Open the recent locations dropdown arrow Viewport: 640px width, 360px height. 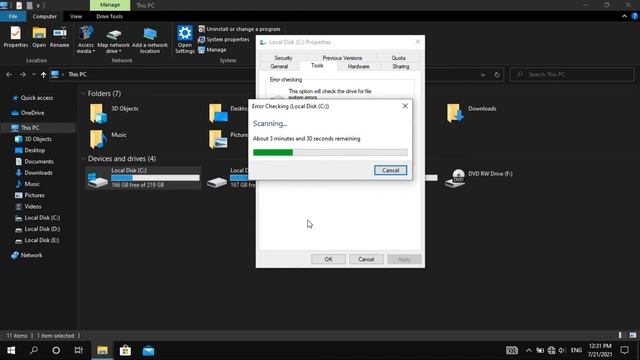[33, 75]
